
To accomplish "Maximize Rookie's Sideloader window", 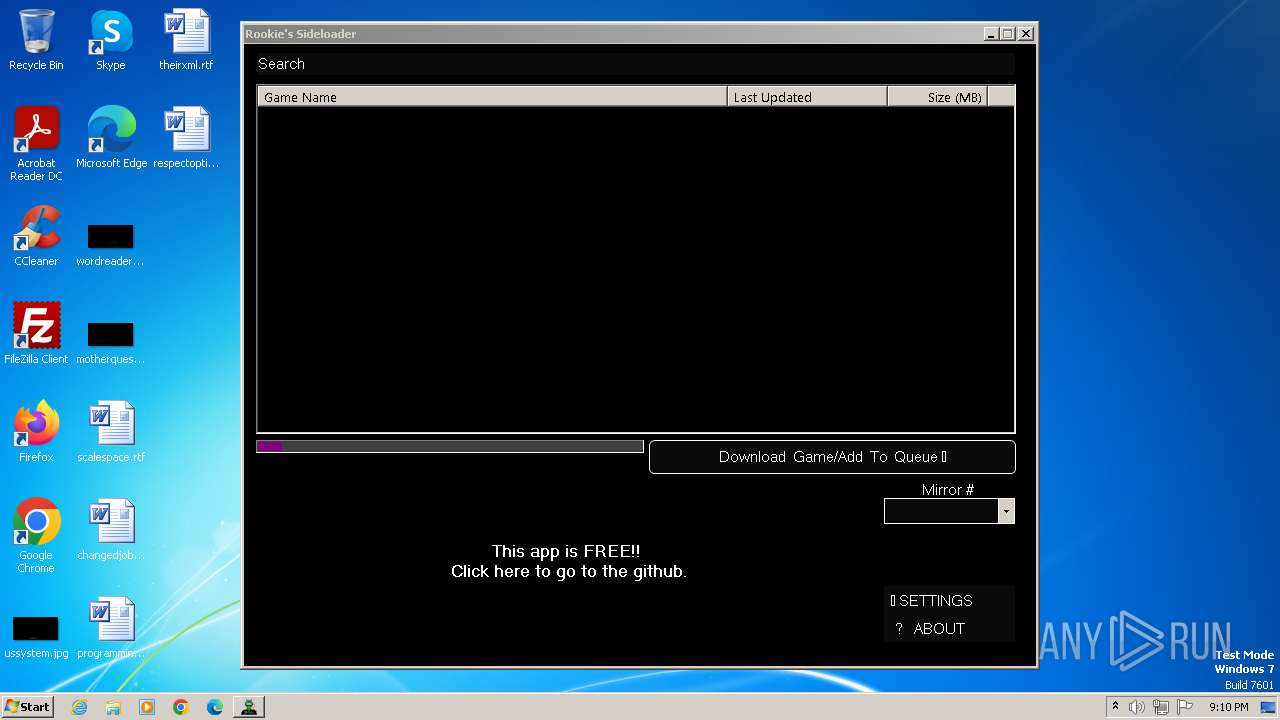I will coord(1008,34).
